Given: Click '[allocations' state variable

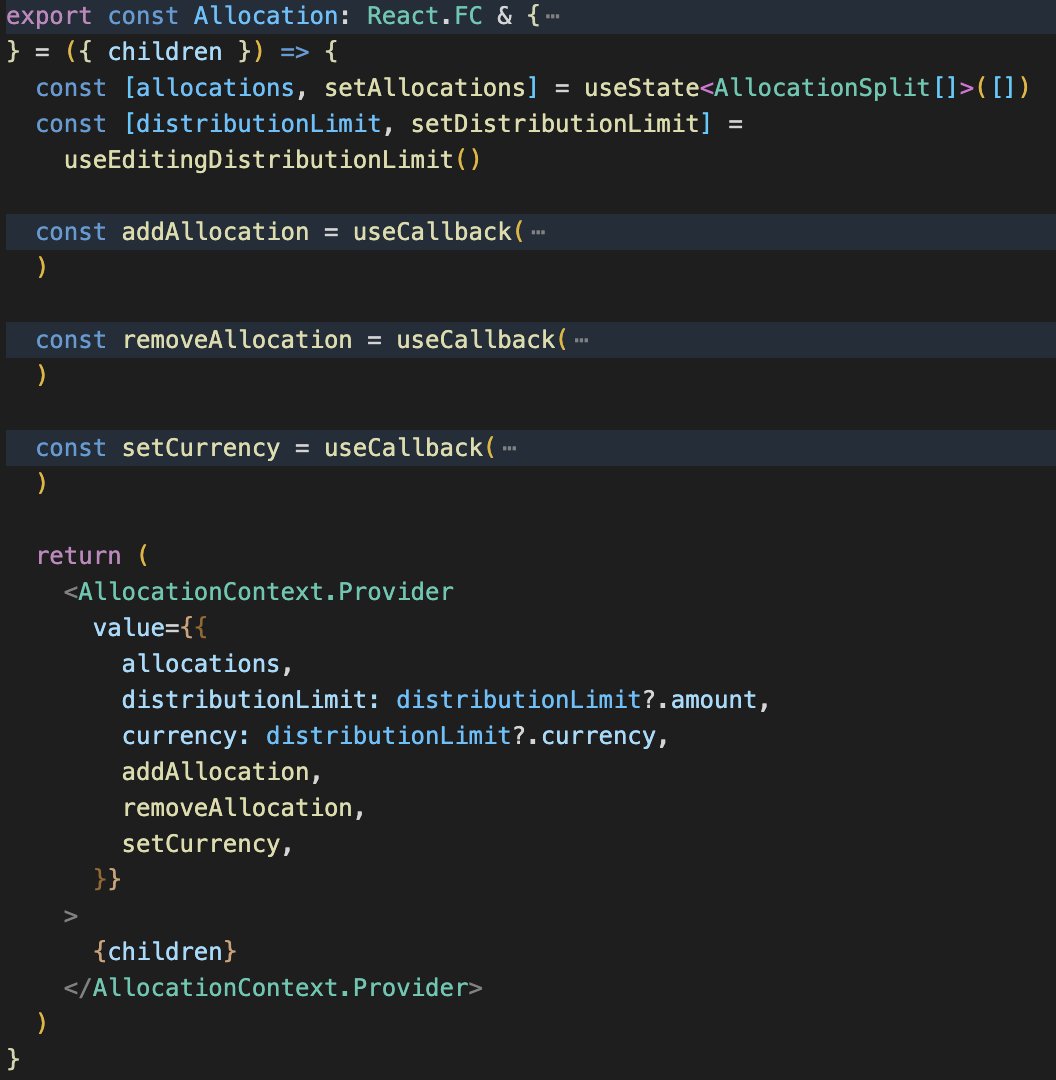Looking at the screenshot, I should coord(209,87).
